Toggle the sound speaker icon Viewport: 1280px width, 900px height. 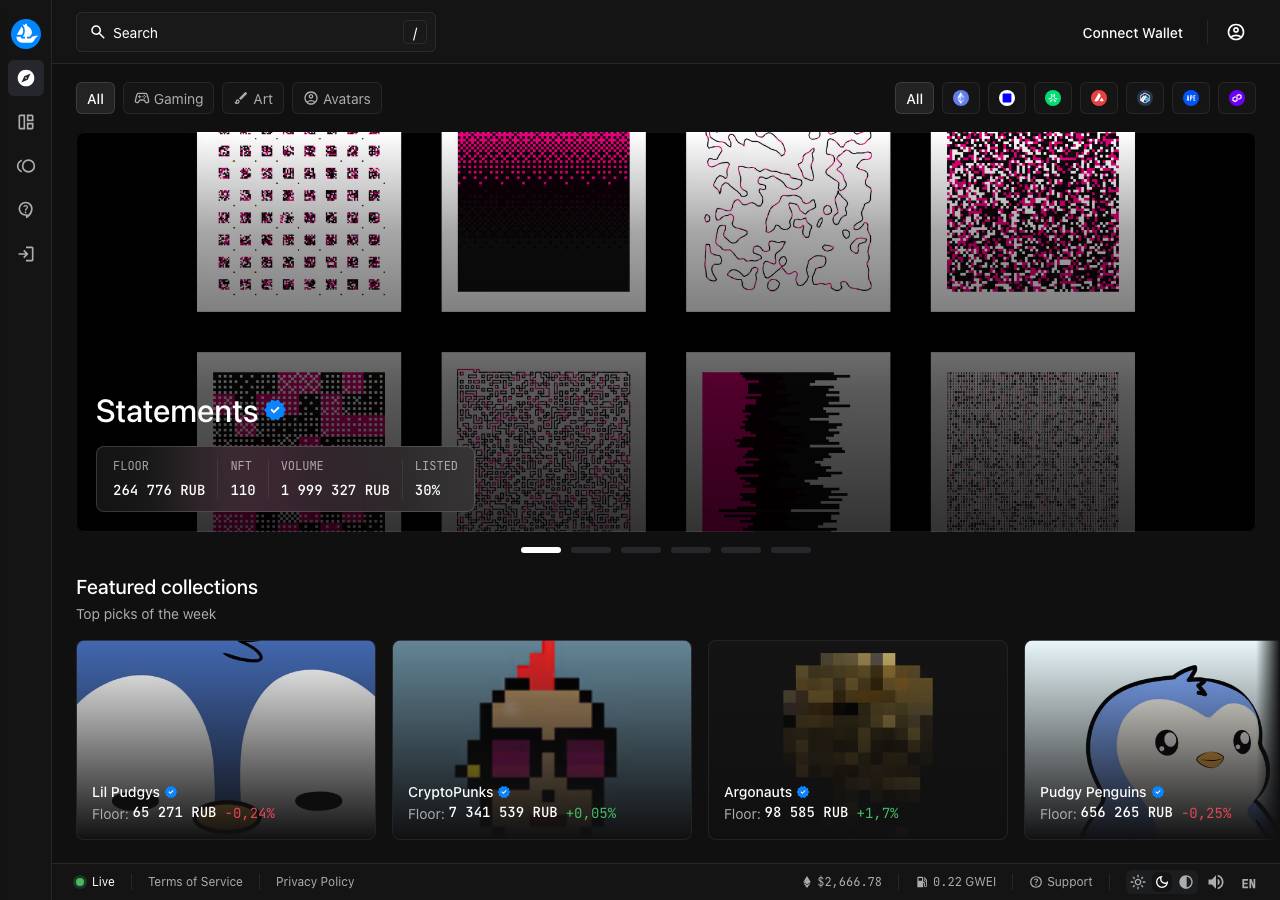pos(1216,882)
